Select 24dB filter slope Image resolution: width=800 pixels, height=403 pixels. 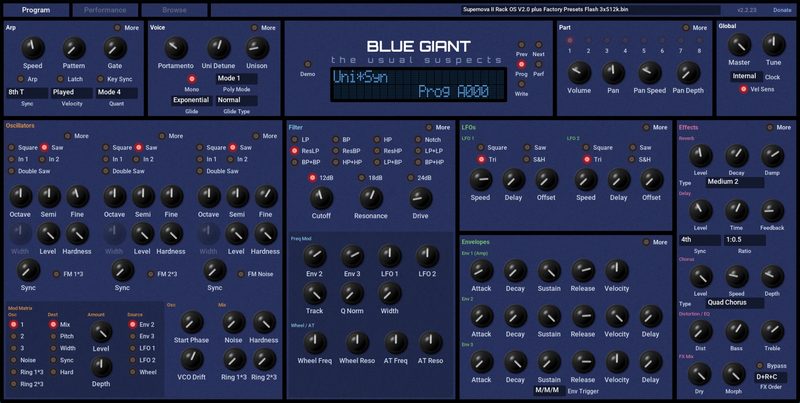[x=411, y=178]
